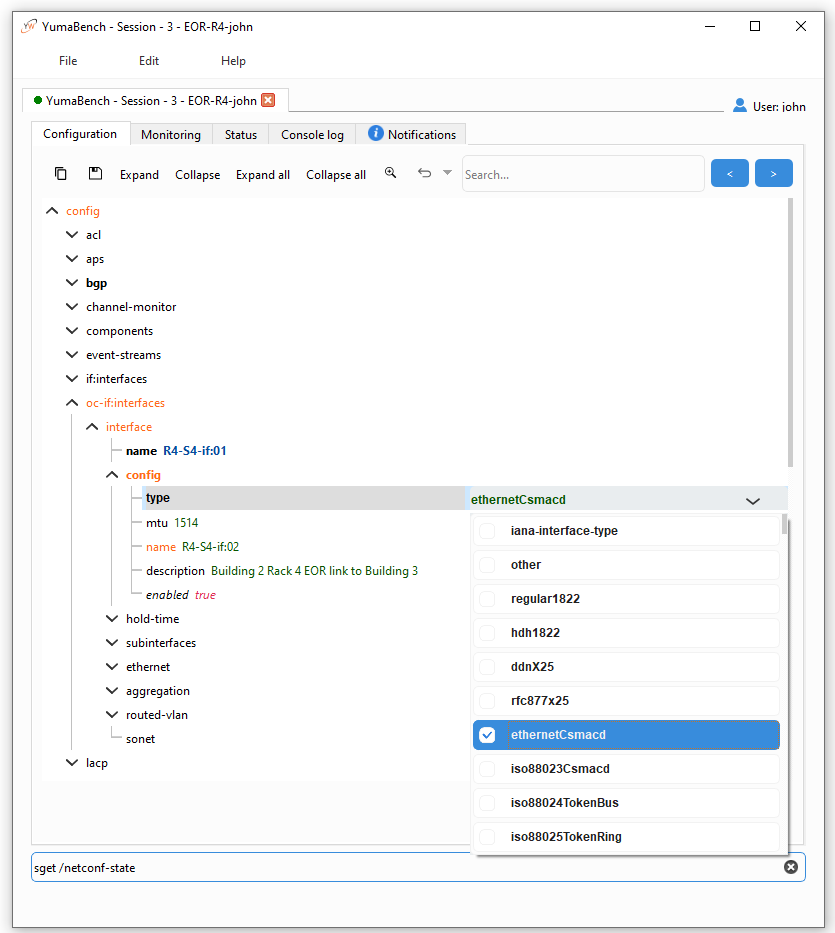Tick the rfc877x25 checkbox
Screen dimensions: 835x933
[x=487, y=701]
